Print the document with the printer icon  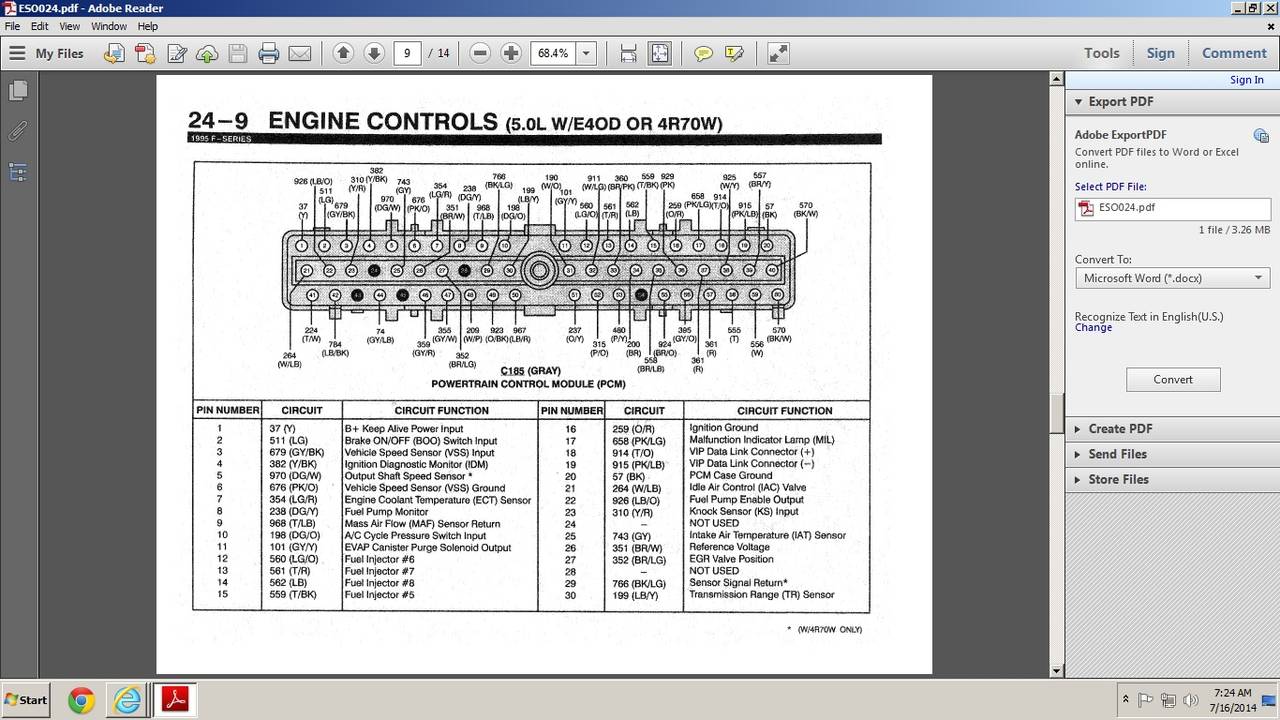click(268, 53)
